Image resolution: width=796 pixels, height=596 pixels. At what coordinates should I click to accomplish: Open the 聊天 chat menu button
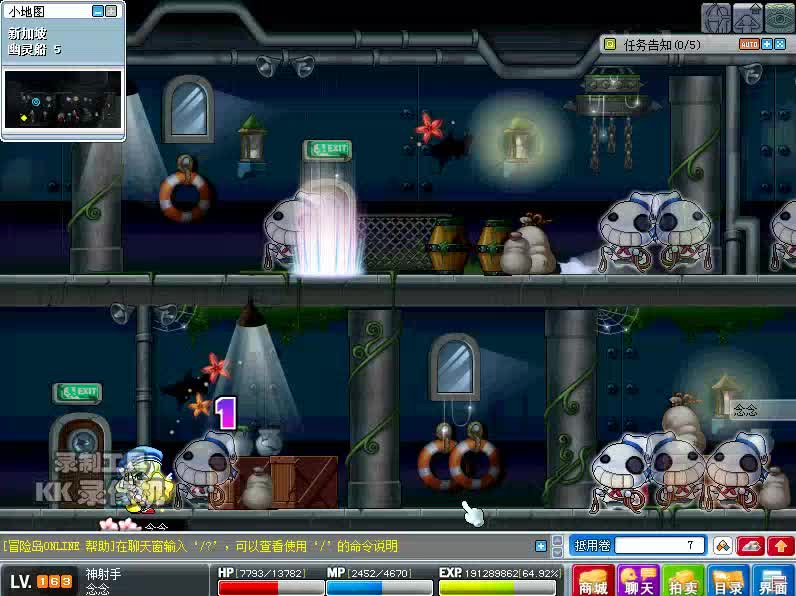pos(638,580)
